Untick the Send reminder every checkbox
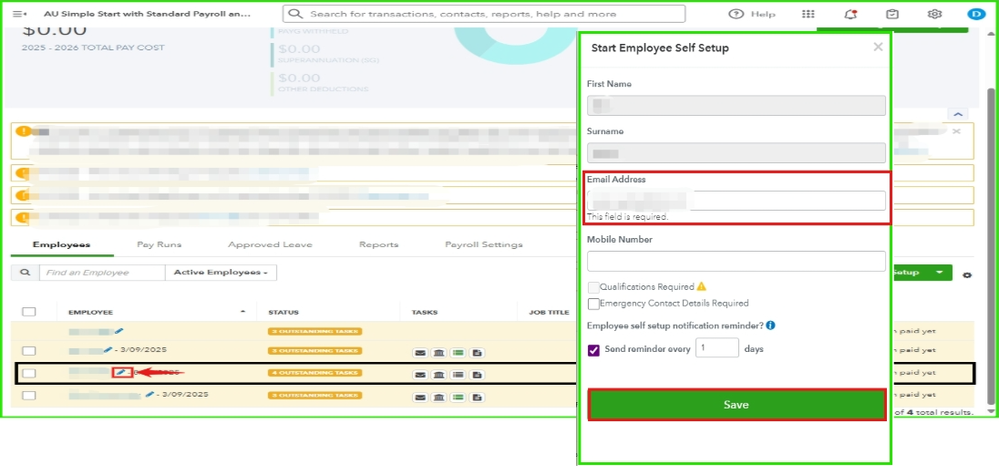The image size is (999, 466). click(593, 350)
